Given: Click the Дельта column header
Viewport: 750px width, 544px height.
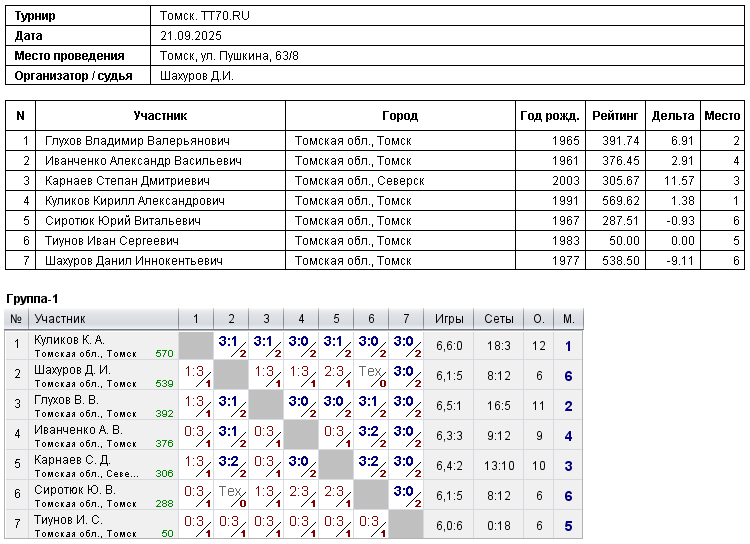Looking at the screenshot, I should click(x=673, y=116).
